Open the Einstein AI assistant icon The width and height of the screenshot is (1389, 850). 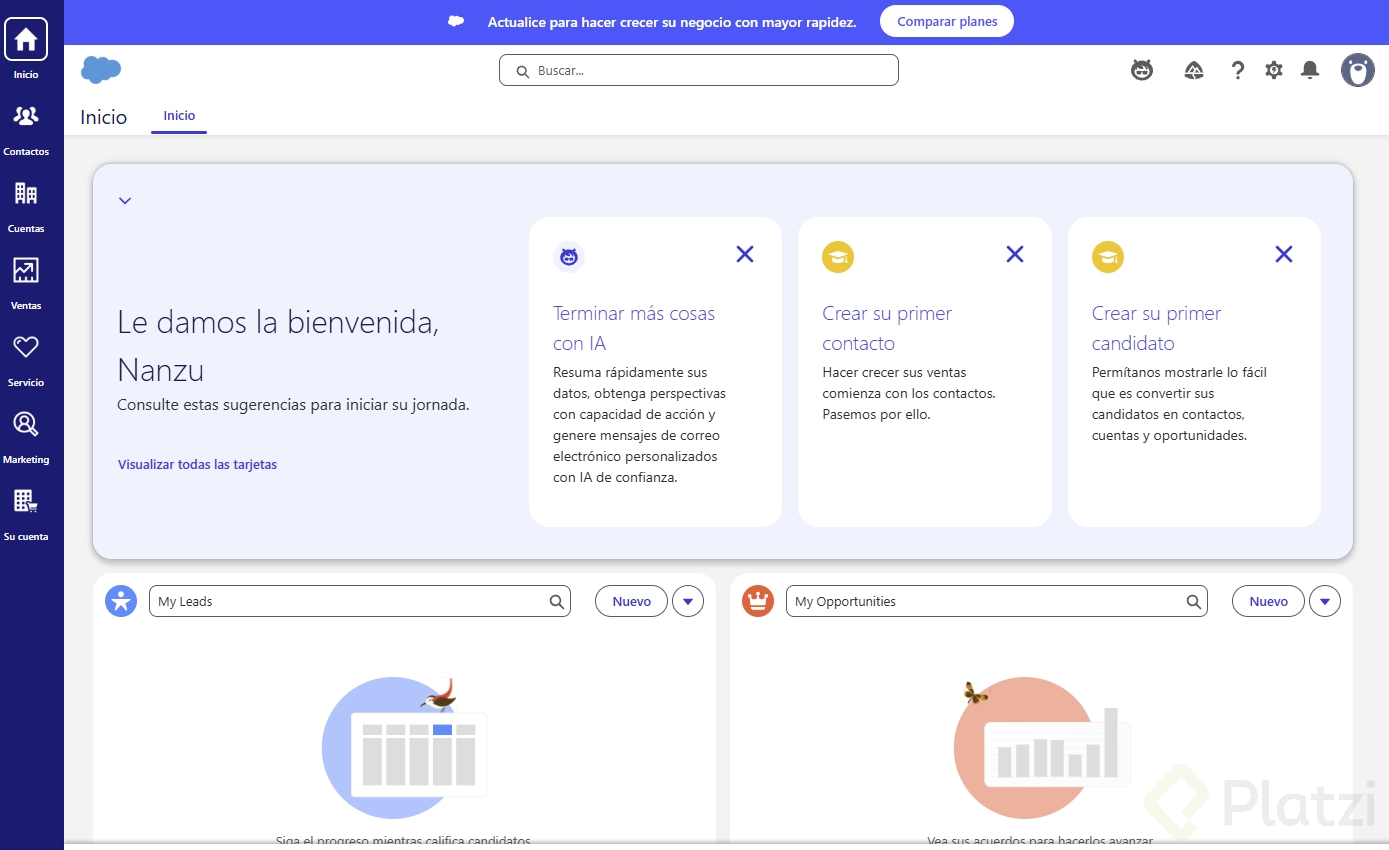[1142, 70]
